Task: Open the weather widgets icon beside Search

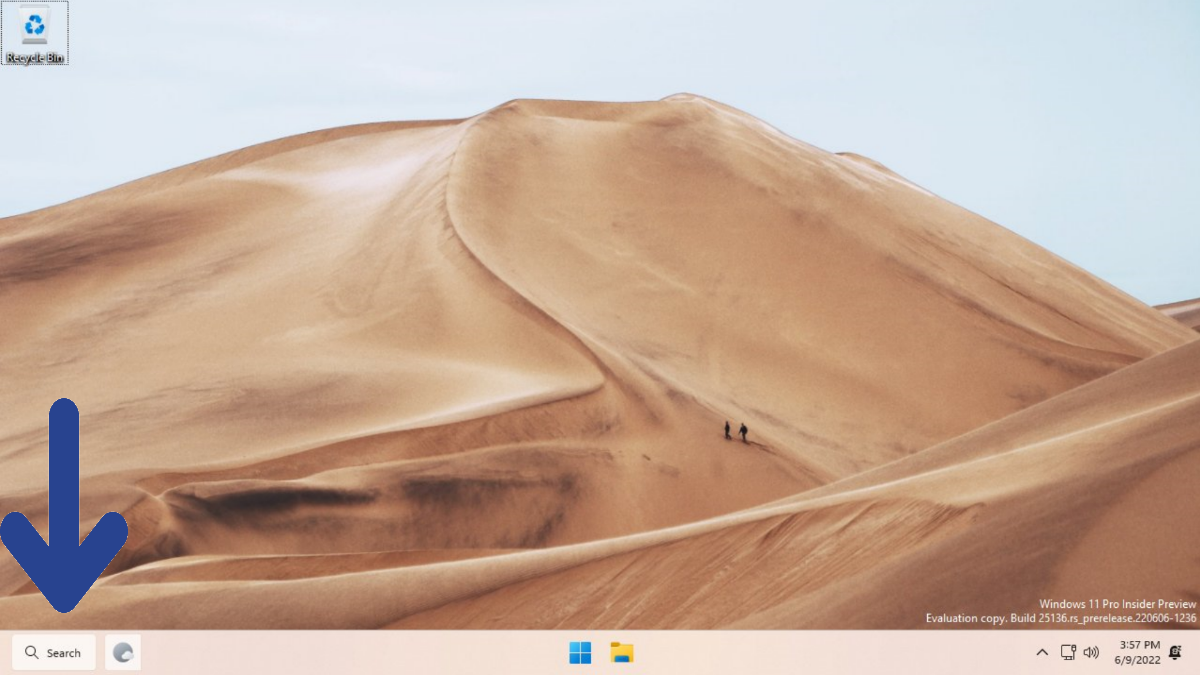Action: point(123,653)
